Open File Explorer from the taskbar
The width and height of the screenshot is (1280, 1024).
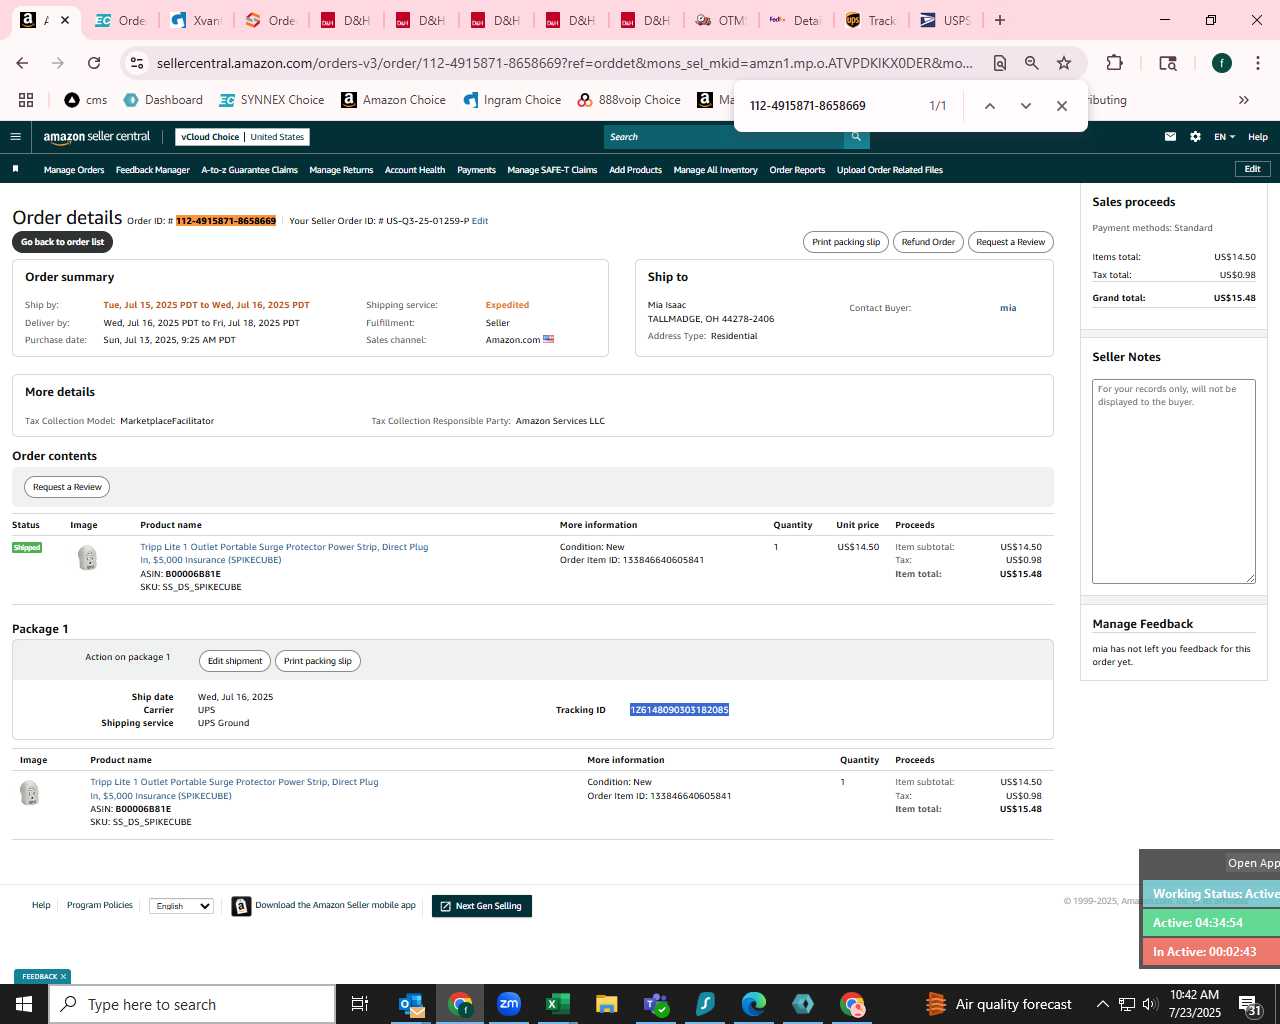[x=606, y=1004]
